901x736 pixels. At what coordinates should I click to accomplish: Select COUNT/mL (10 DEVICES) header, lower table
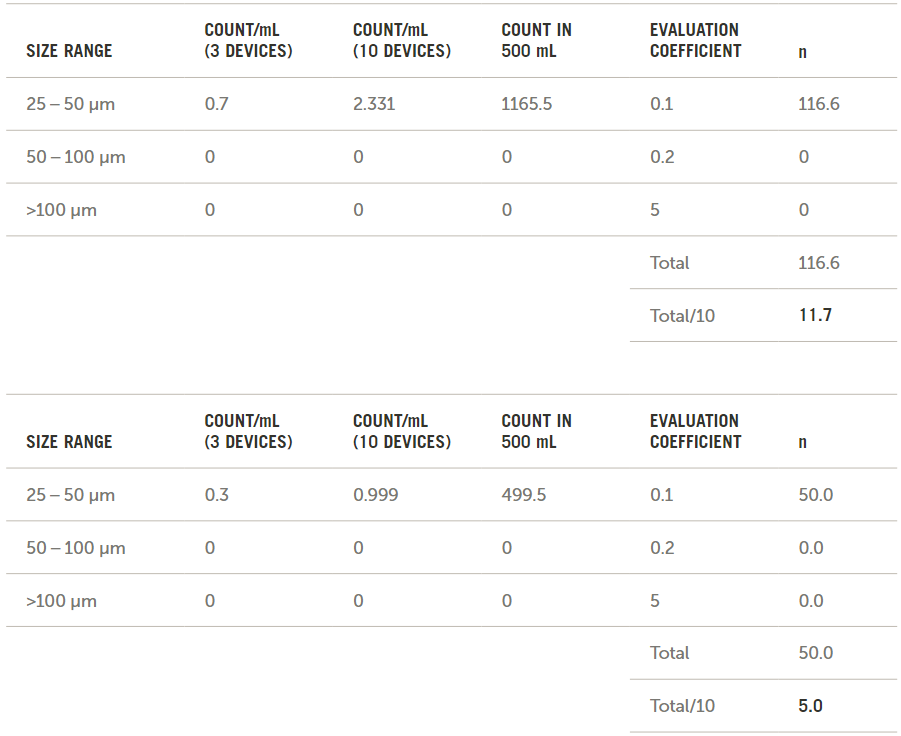pos(401,431)
